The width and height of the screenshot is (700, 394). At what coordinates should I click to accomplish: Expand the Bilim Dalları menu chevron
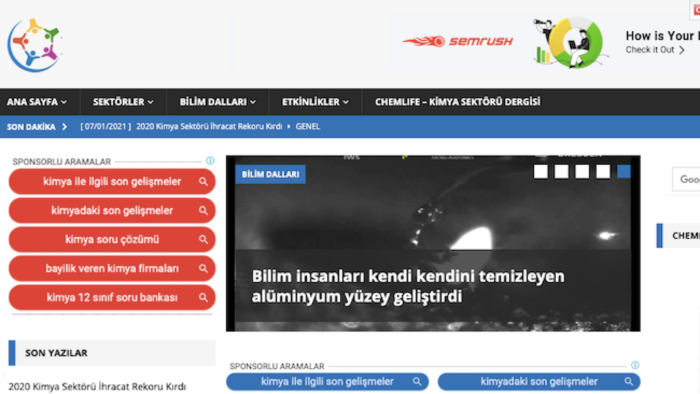coord(253,102)
